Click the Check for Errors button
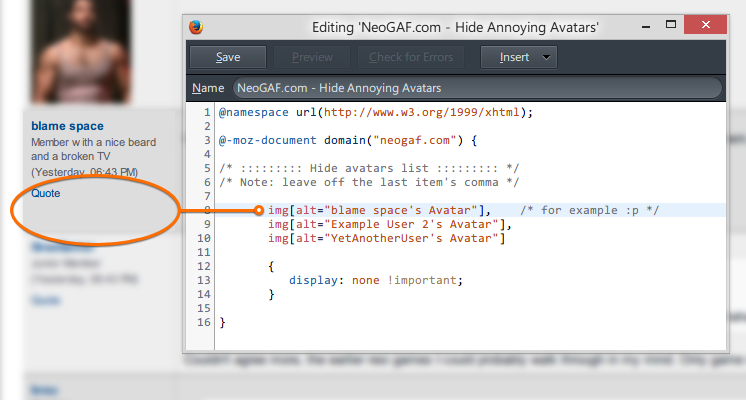746x400 pixels. [411, 57]
